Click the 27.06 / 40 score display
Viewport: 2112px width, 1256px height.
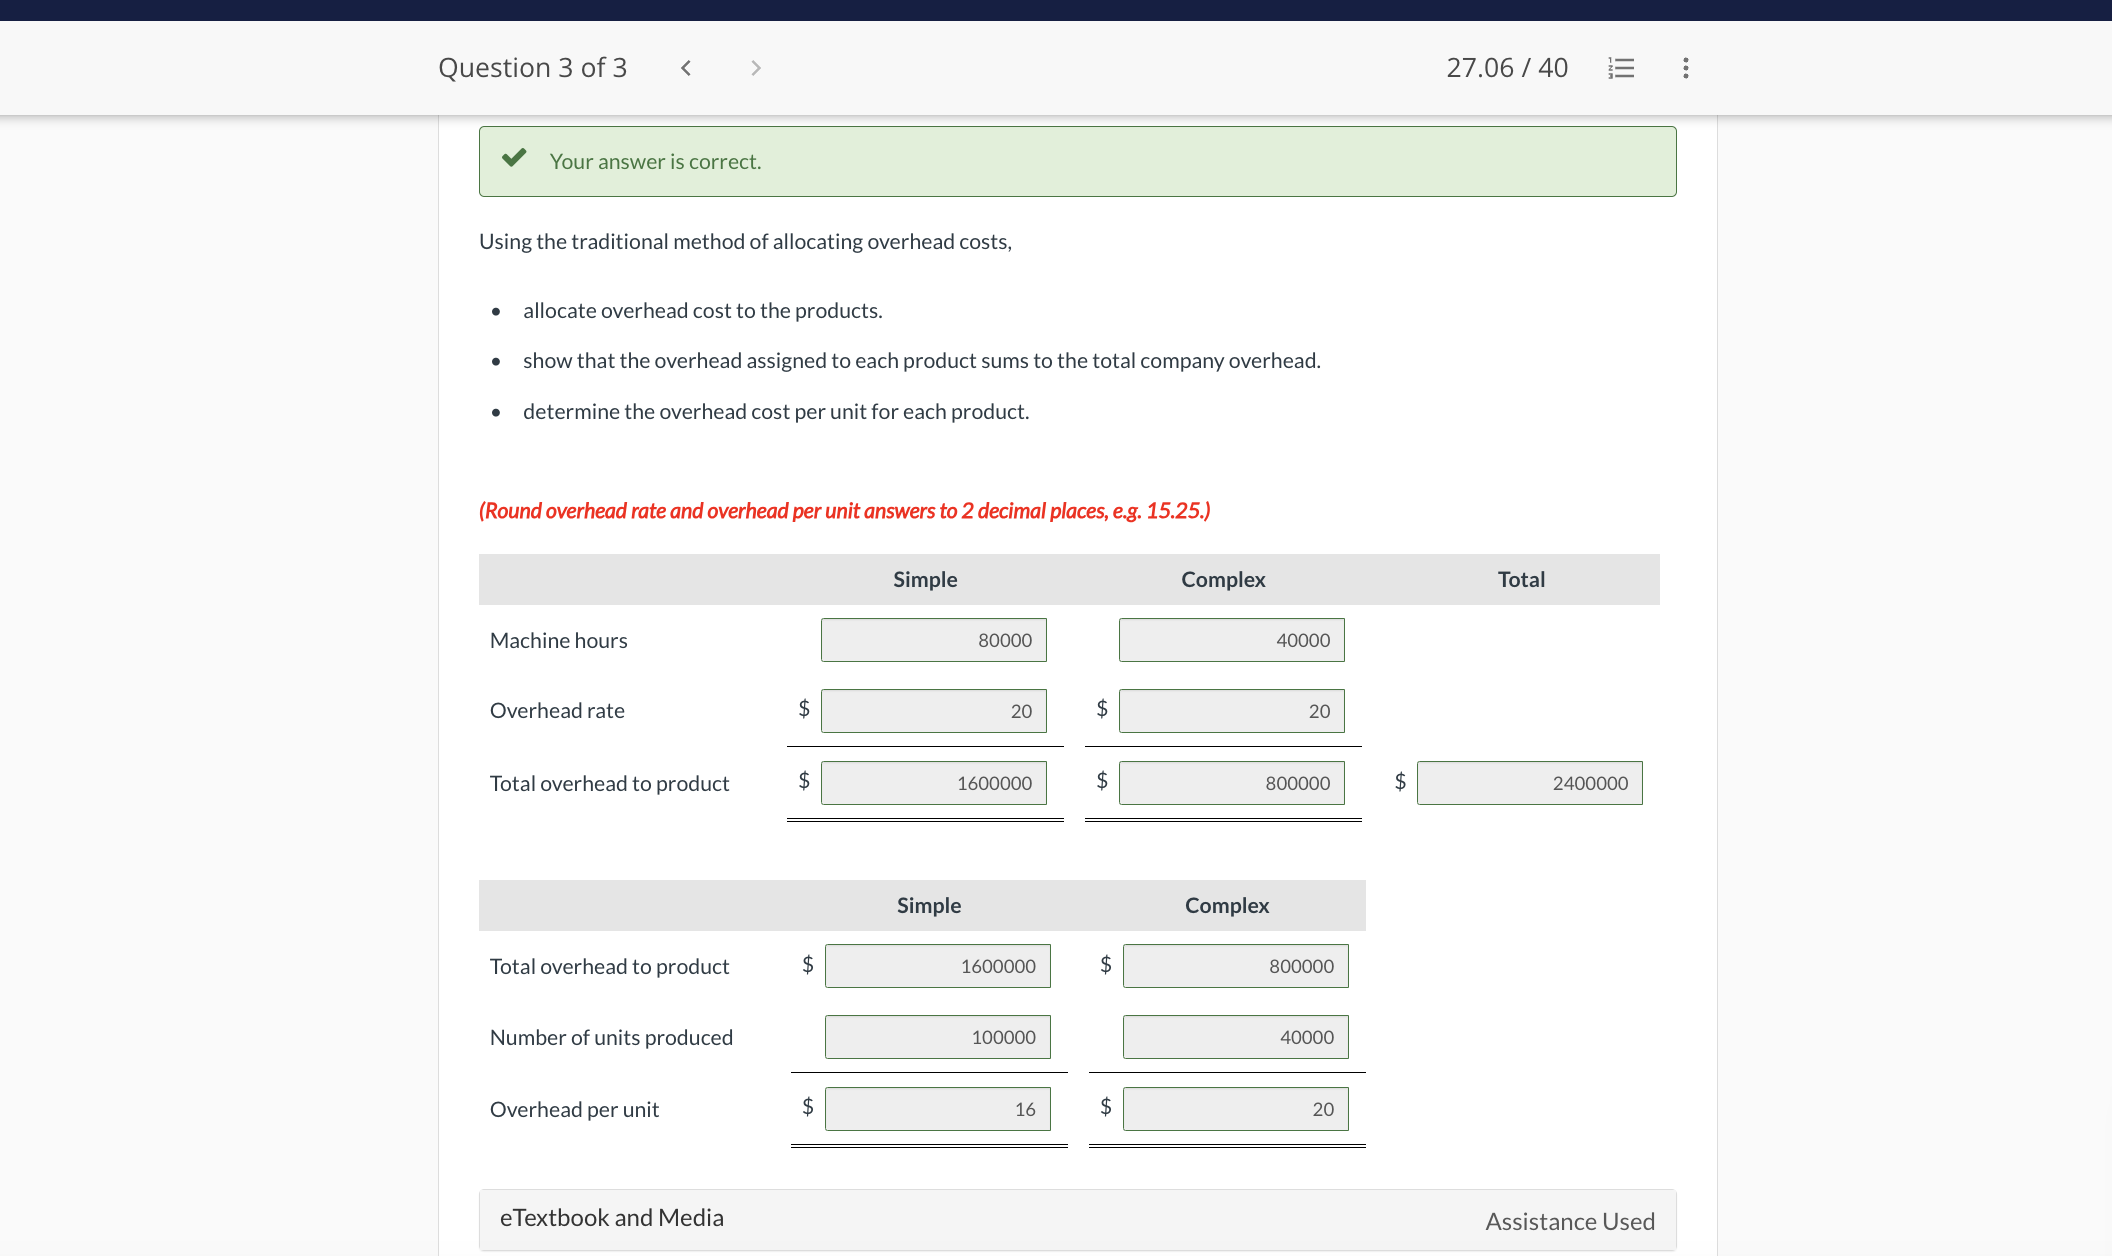click(1506, 68)
